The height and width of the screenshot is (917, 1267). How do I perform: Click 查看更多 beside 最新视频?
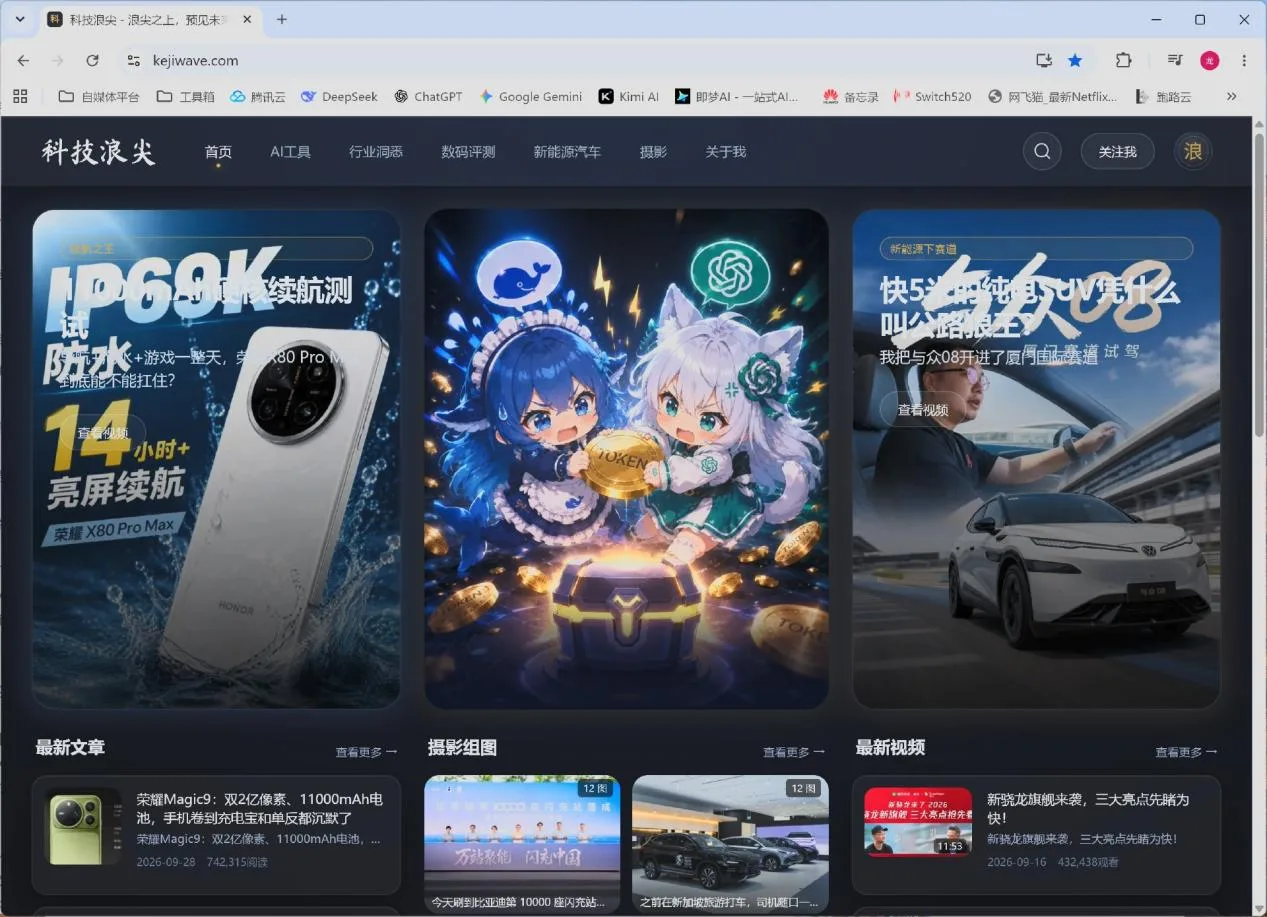(1187, 752)
